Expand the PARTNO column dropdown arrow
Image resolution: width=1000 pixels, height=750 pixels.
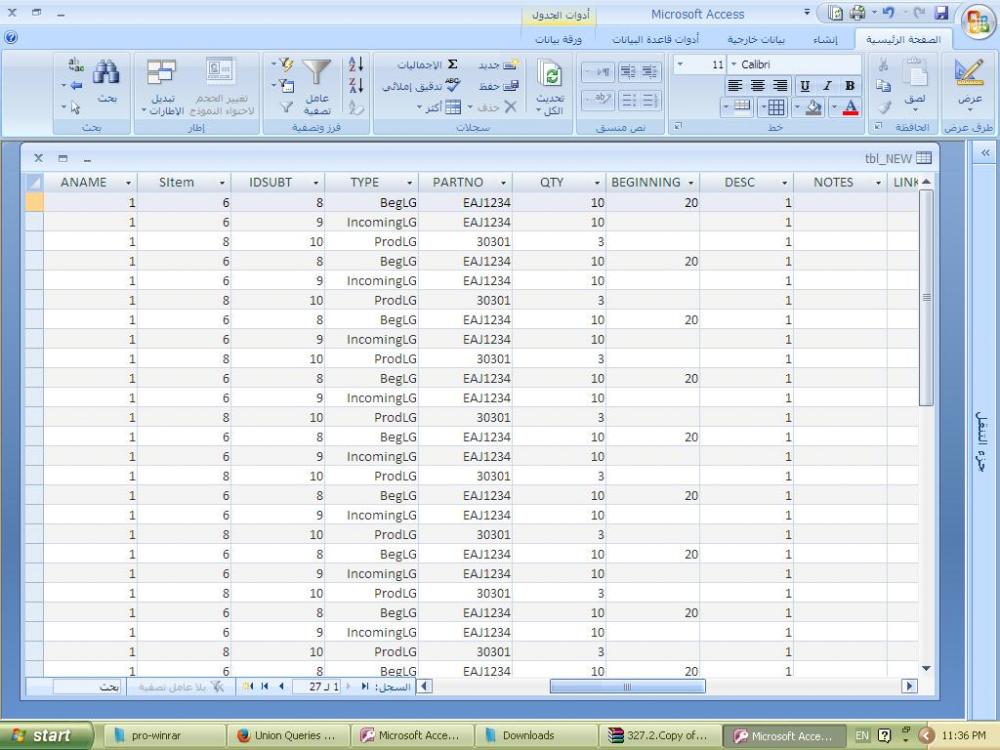(x=503, y=184)
